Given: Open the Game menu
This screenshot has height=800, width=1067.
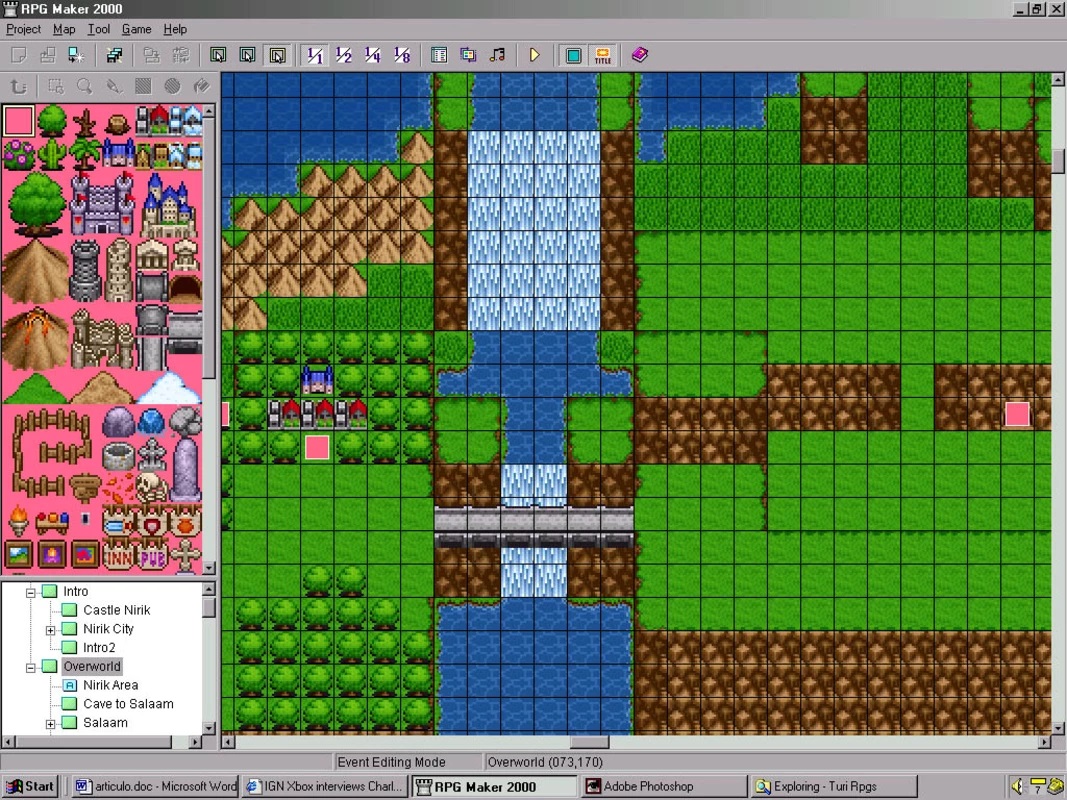Looking at the screenshot, I should click(136, 29).
